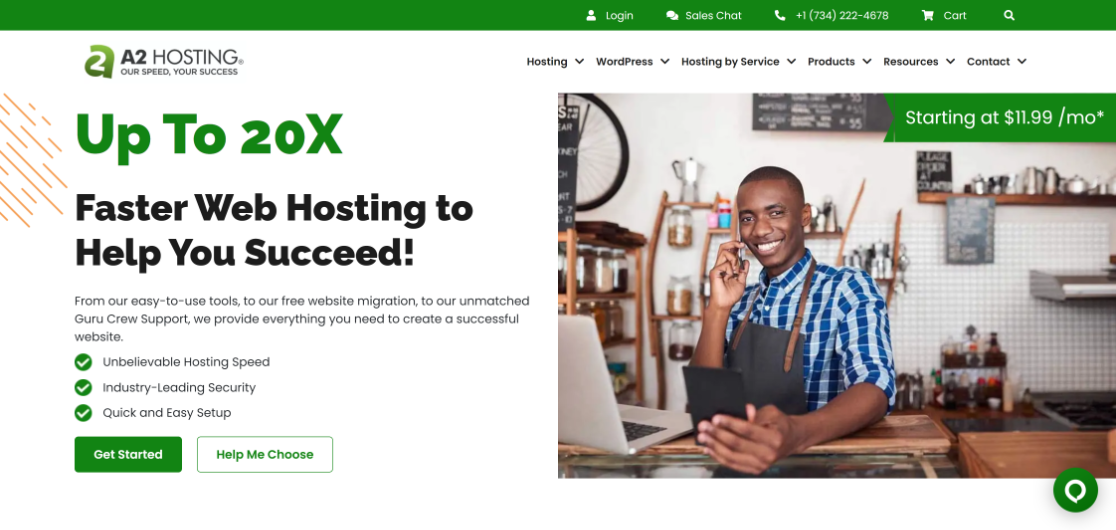The image size is (1116, 530).
Task: Open the green live chat widget
Action: [x=1075, y=490]
